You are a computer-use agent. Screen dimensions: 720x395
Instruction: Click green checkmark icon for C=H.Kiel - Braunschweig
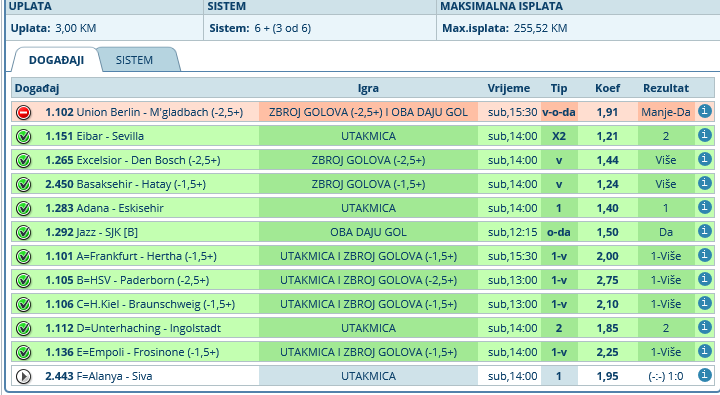(x=23, y=305)
